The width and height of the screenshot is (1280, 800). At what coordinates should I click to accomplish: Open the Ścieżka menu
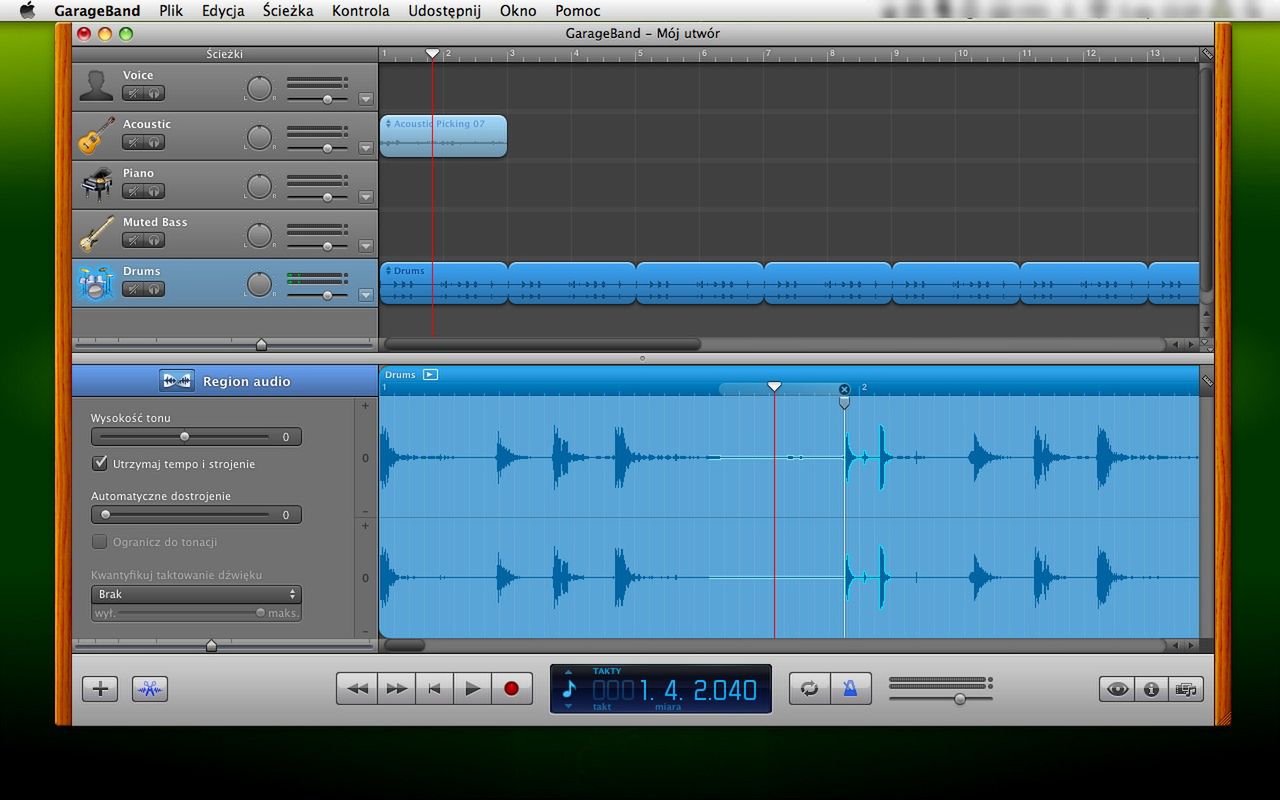288,11
